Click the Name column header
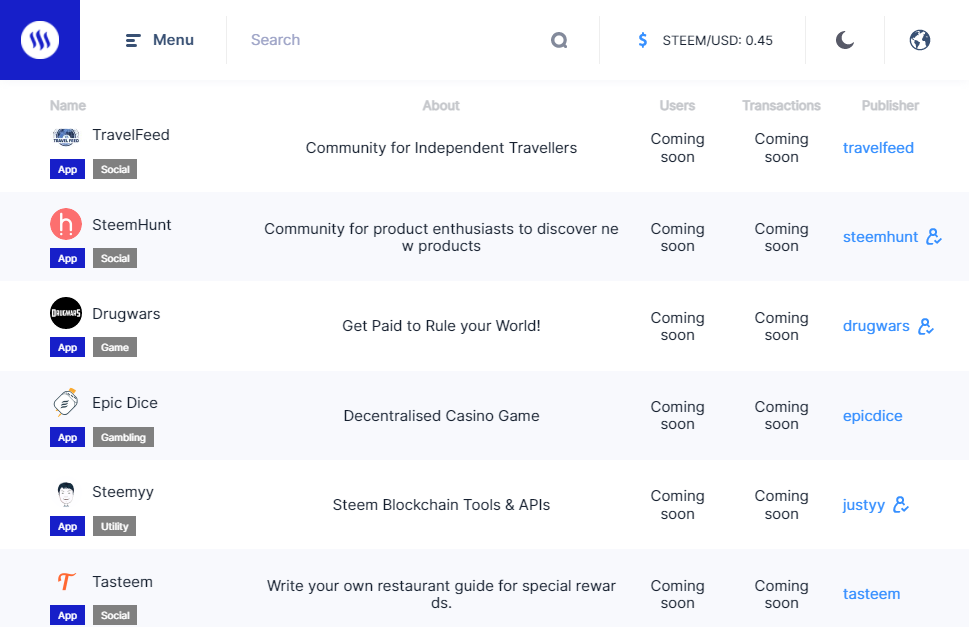This screenshot has width=969, height=627. [x=68, y=106]
